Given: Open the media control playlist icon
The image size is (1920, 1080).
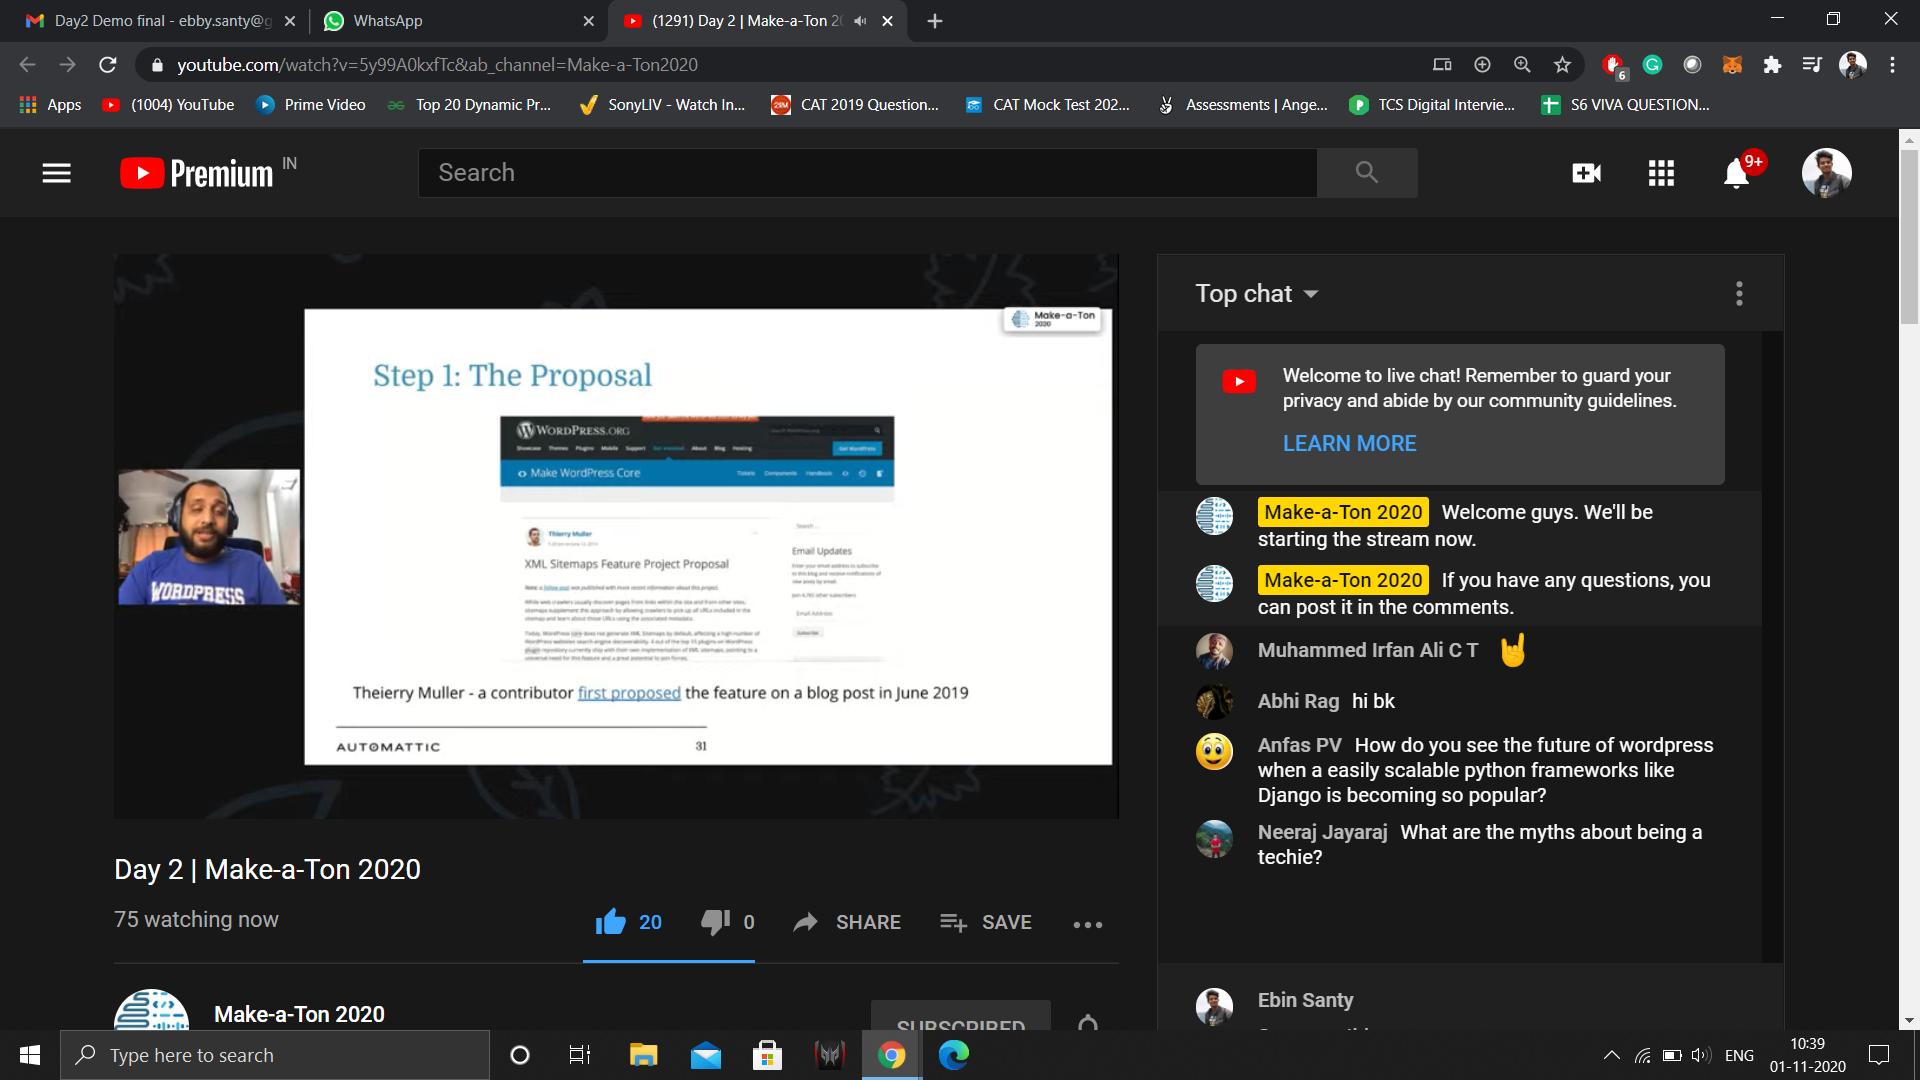Looking at the screenshot, I should [x=1812, y=65].
